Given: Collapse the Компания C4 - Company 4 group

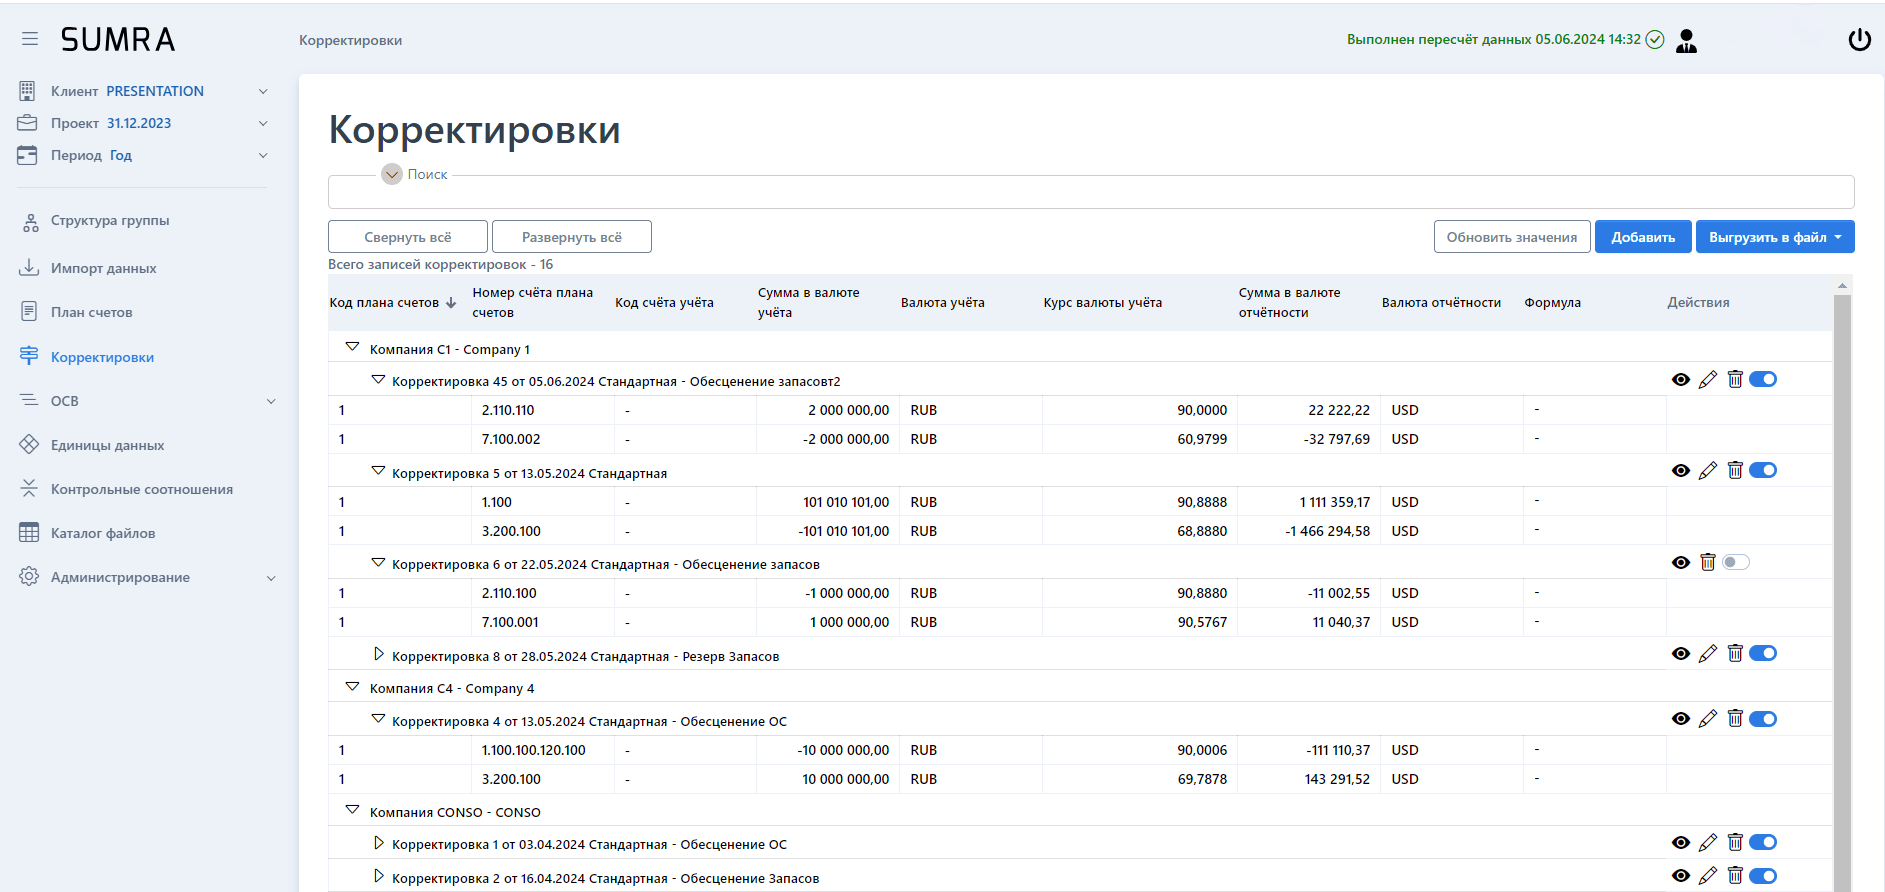Looking at the screenshot, I should click(352, 687).
